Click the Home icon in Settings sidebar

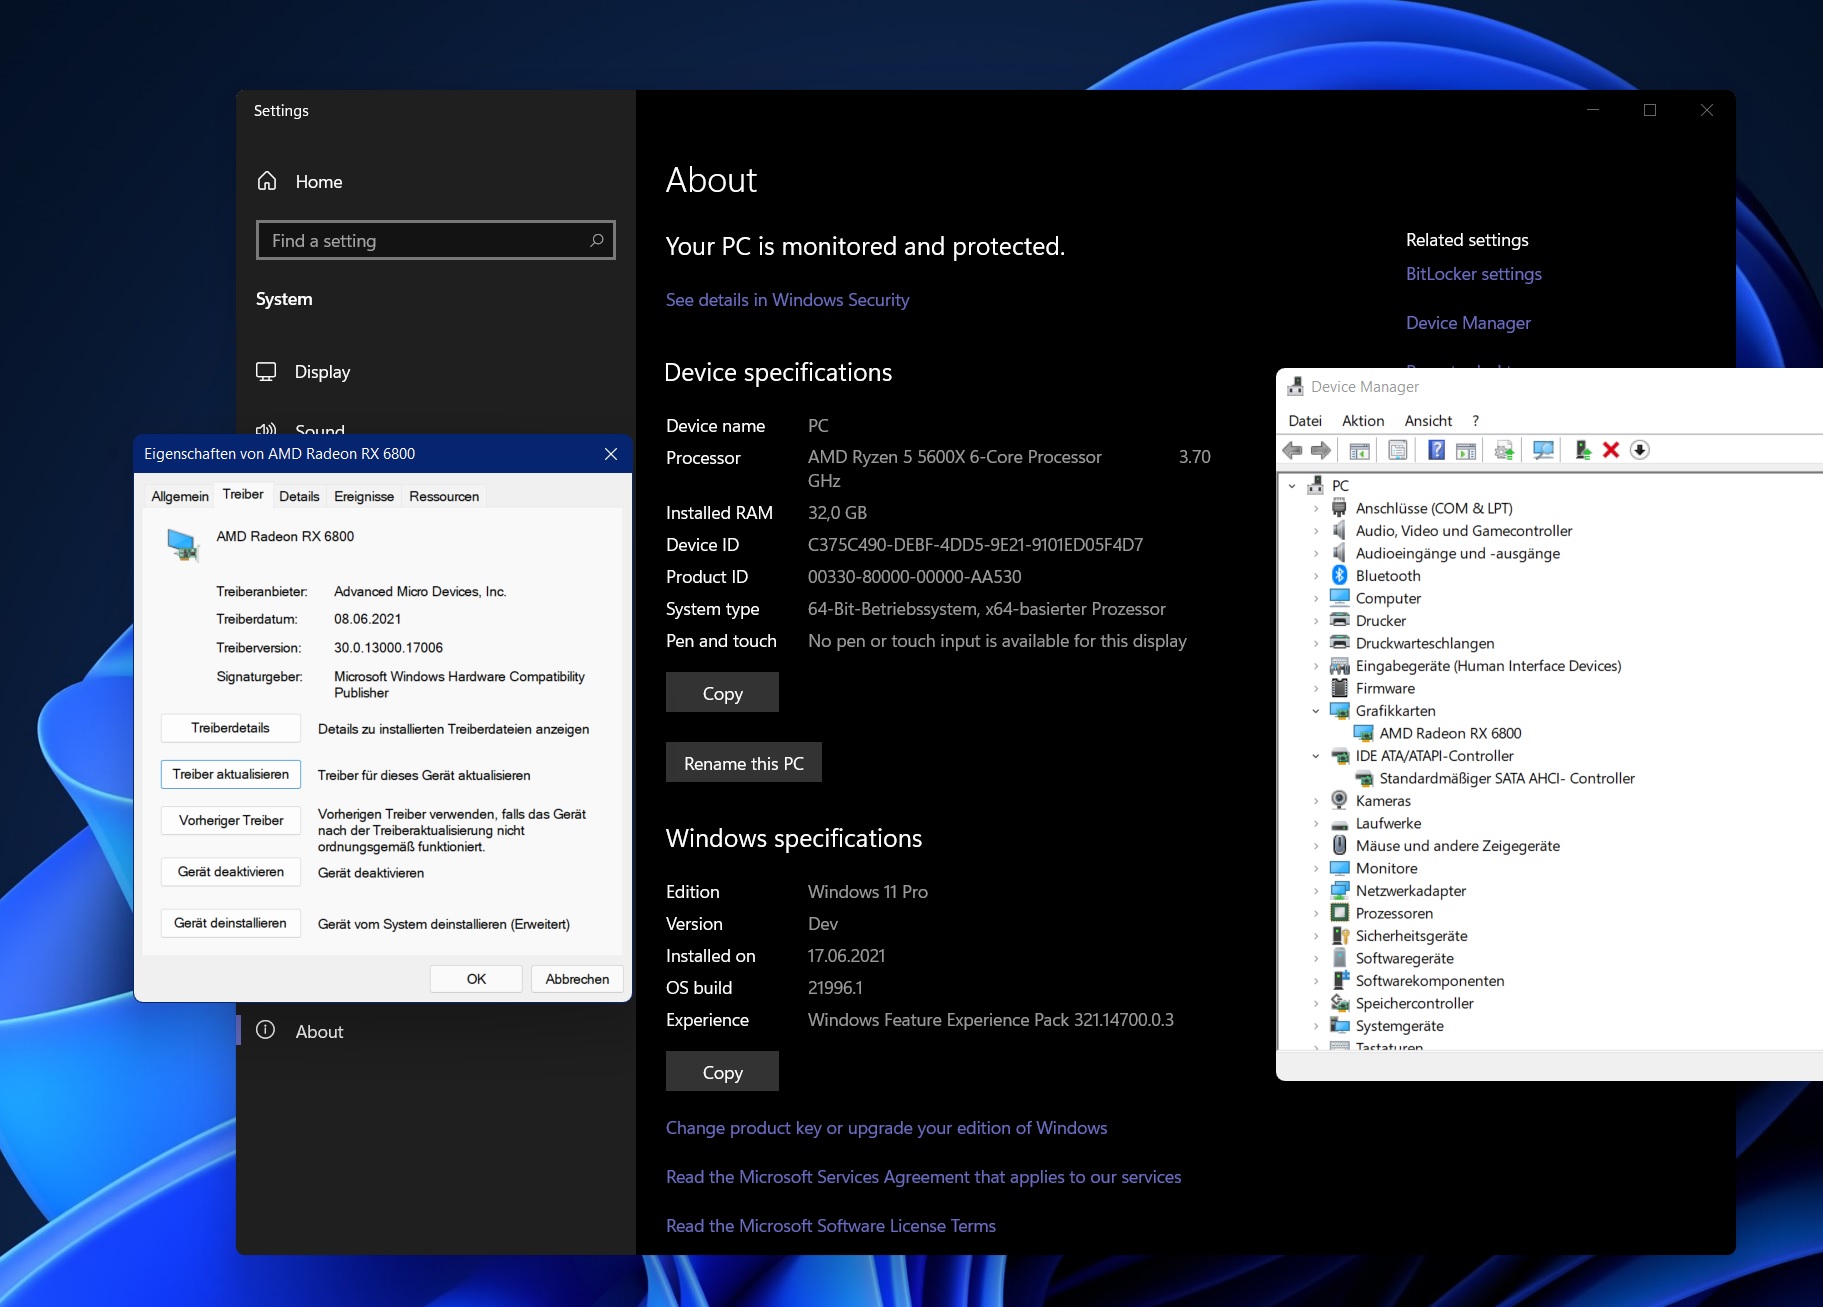point(267,181)
